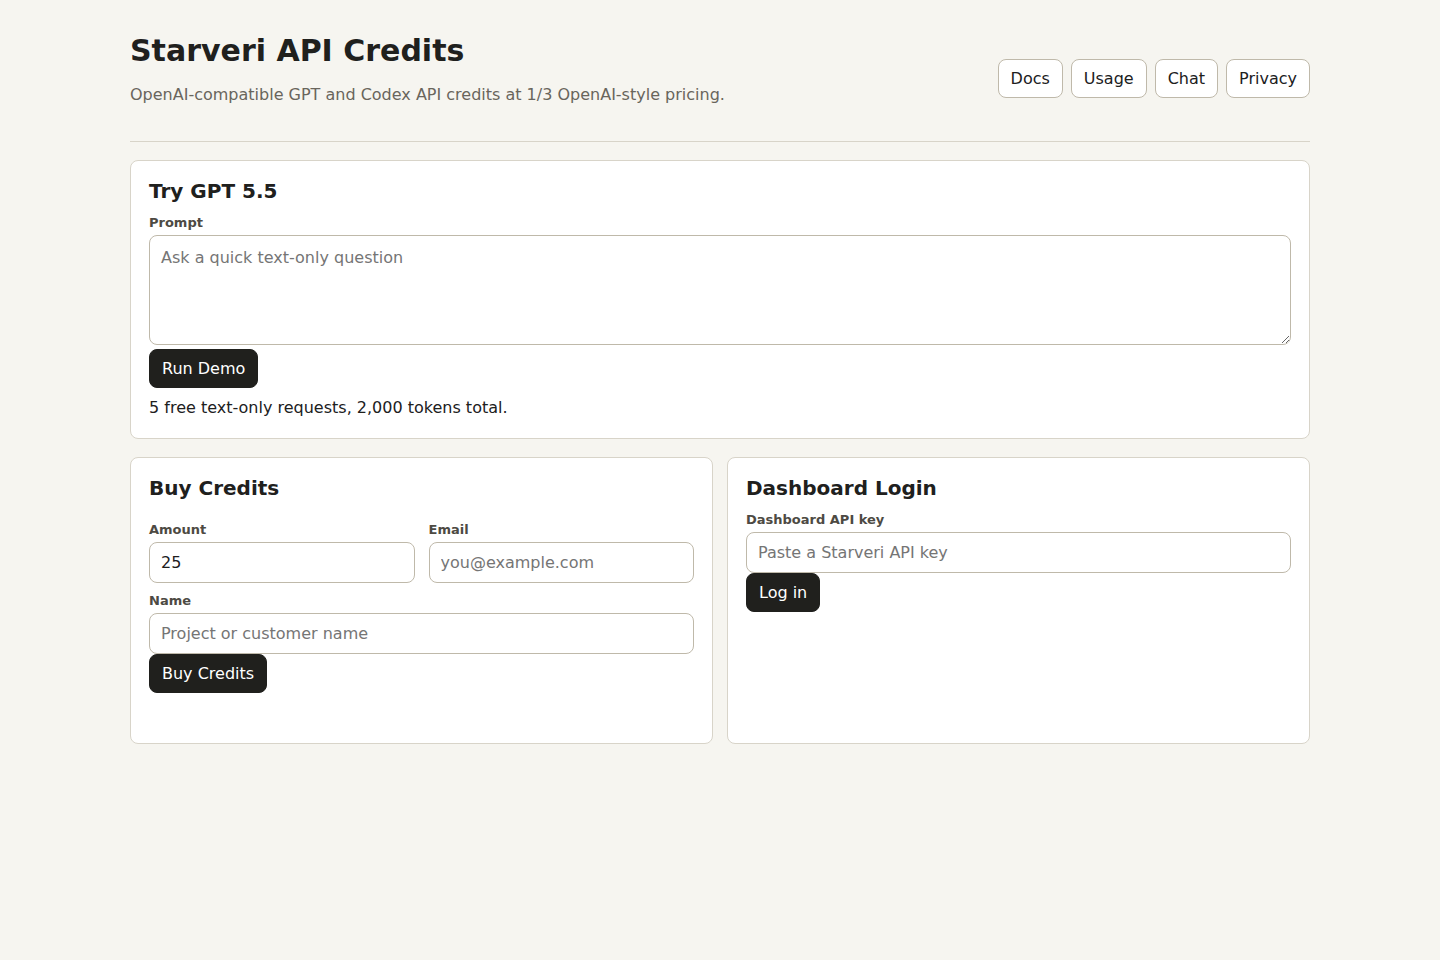Focus the Prompt text area
The width and height of the screenshot is (1440, 960).
(720, 290)
